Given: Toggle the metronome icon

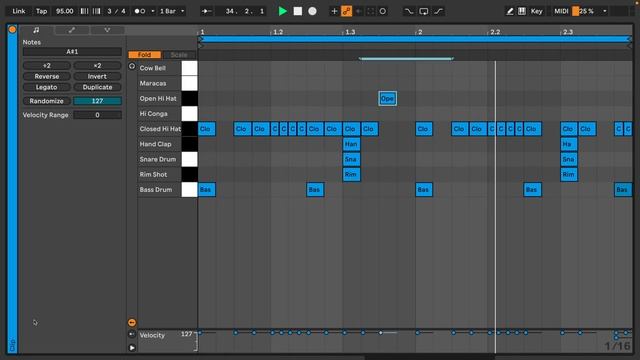Looking at the screenshot, I should [140, 11].
